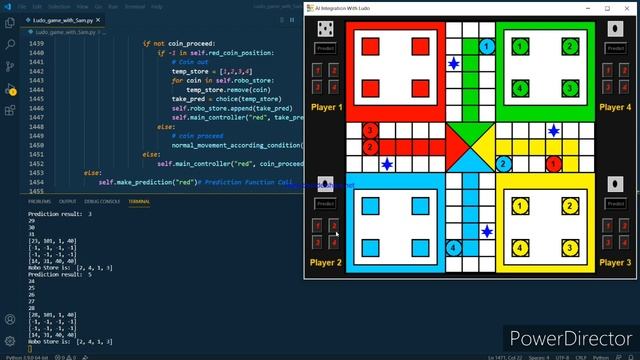Open the Terminal menu
This screenshot has height=360, width=640.
pyautogui.click(x=135, y=7)
